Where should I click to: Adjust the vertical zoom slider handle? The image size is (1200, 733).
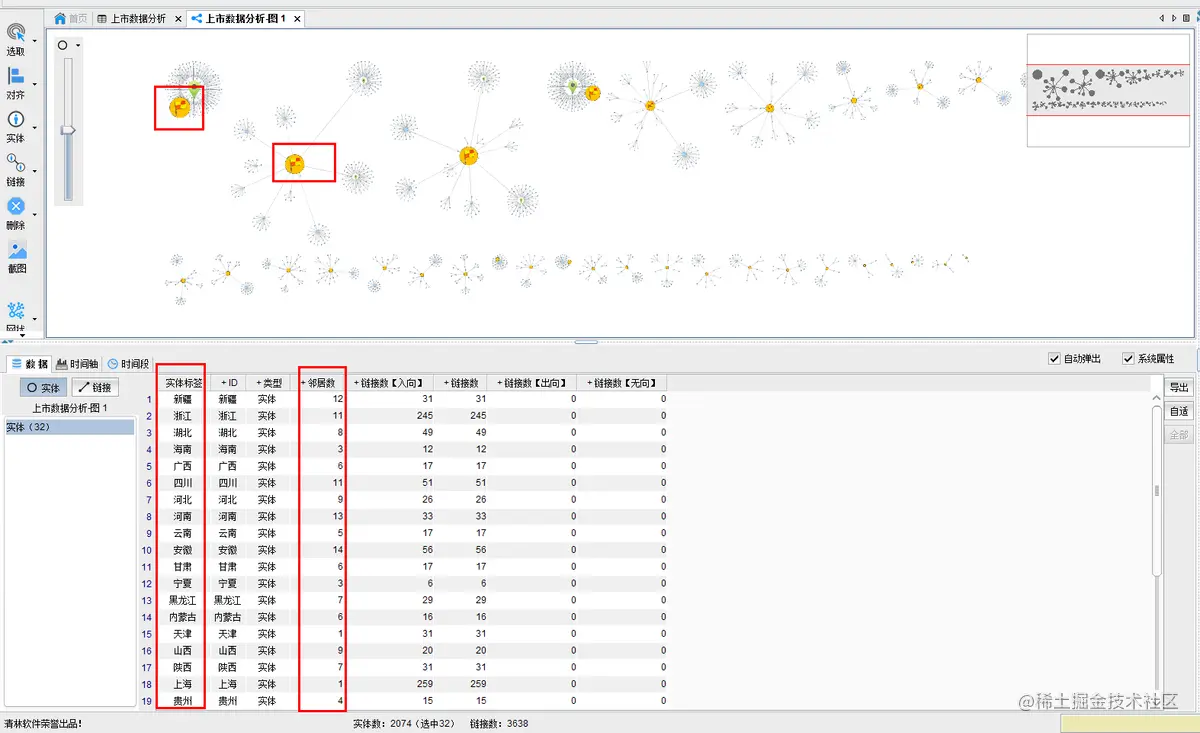(69, 130)
